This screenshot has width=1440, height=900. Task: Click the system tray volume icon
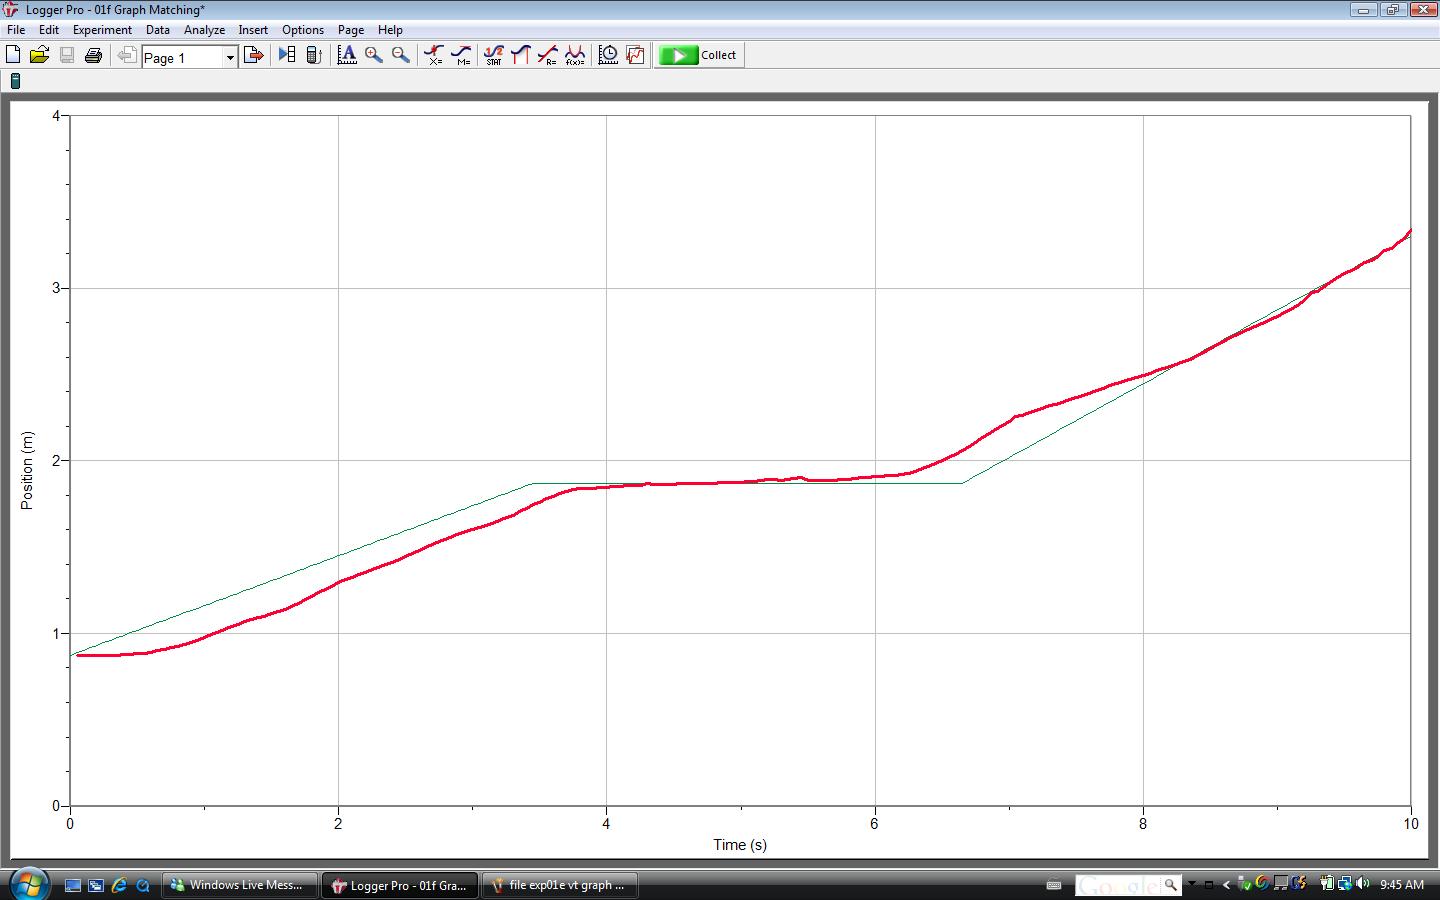coord(1362,884)
